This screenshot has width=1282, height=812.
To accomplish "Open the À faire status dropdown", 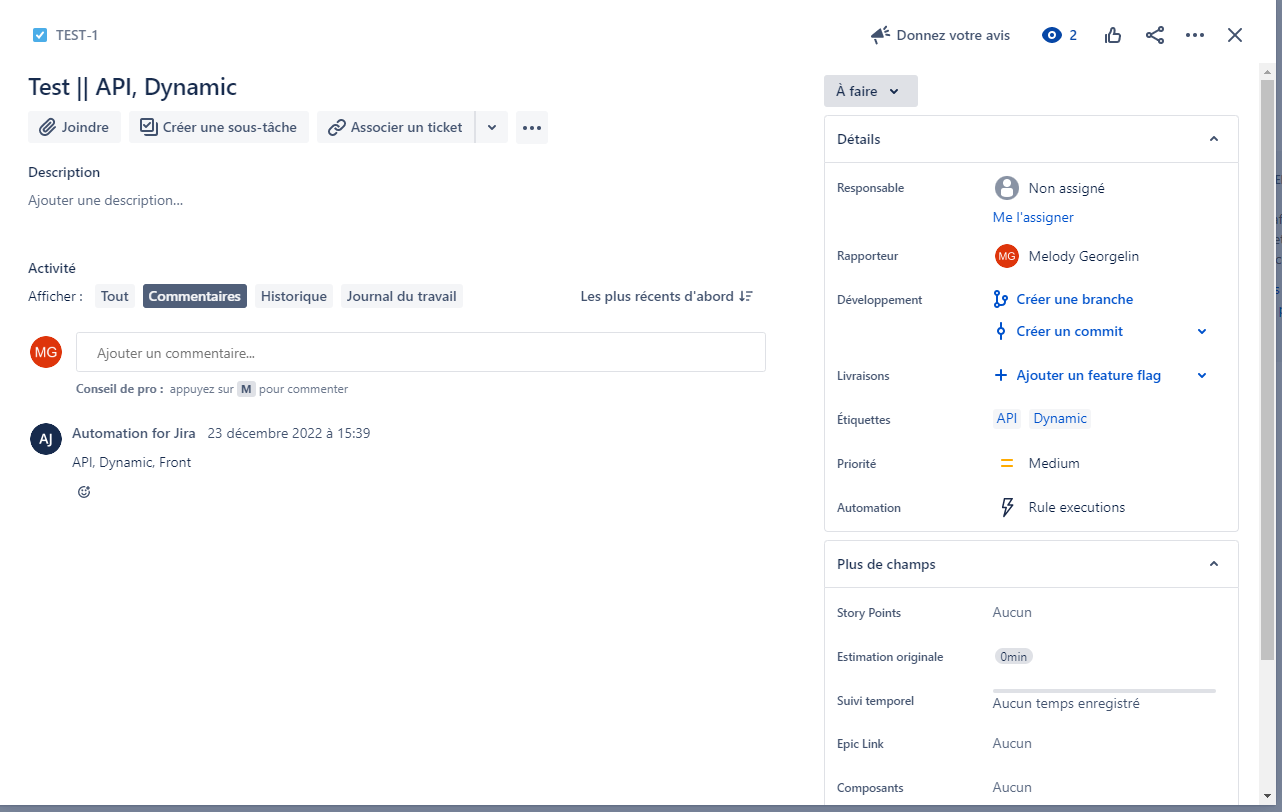I will point(870,91).
